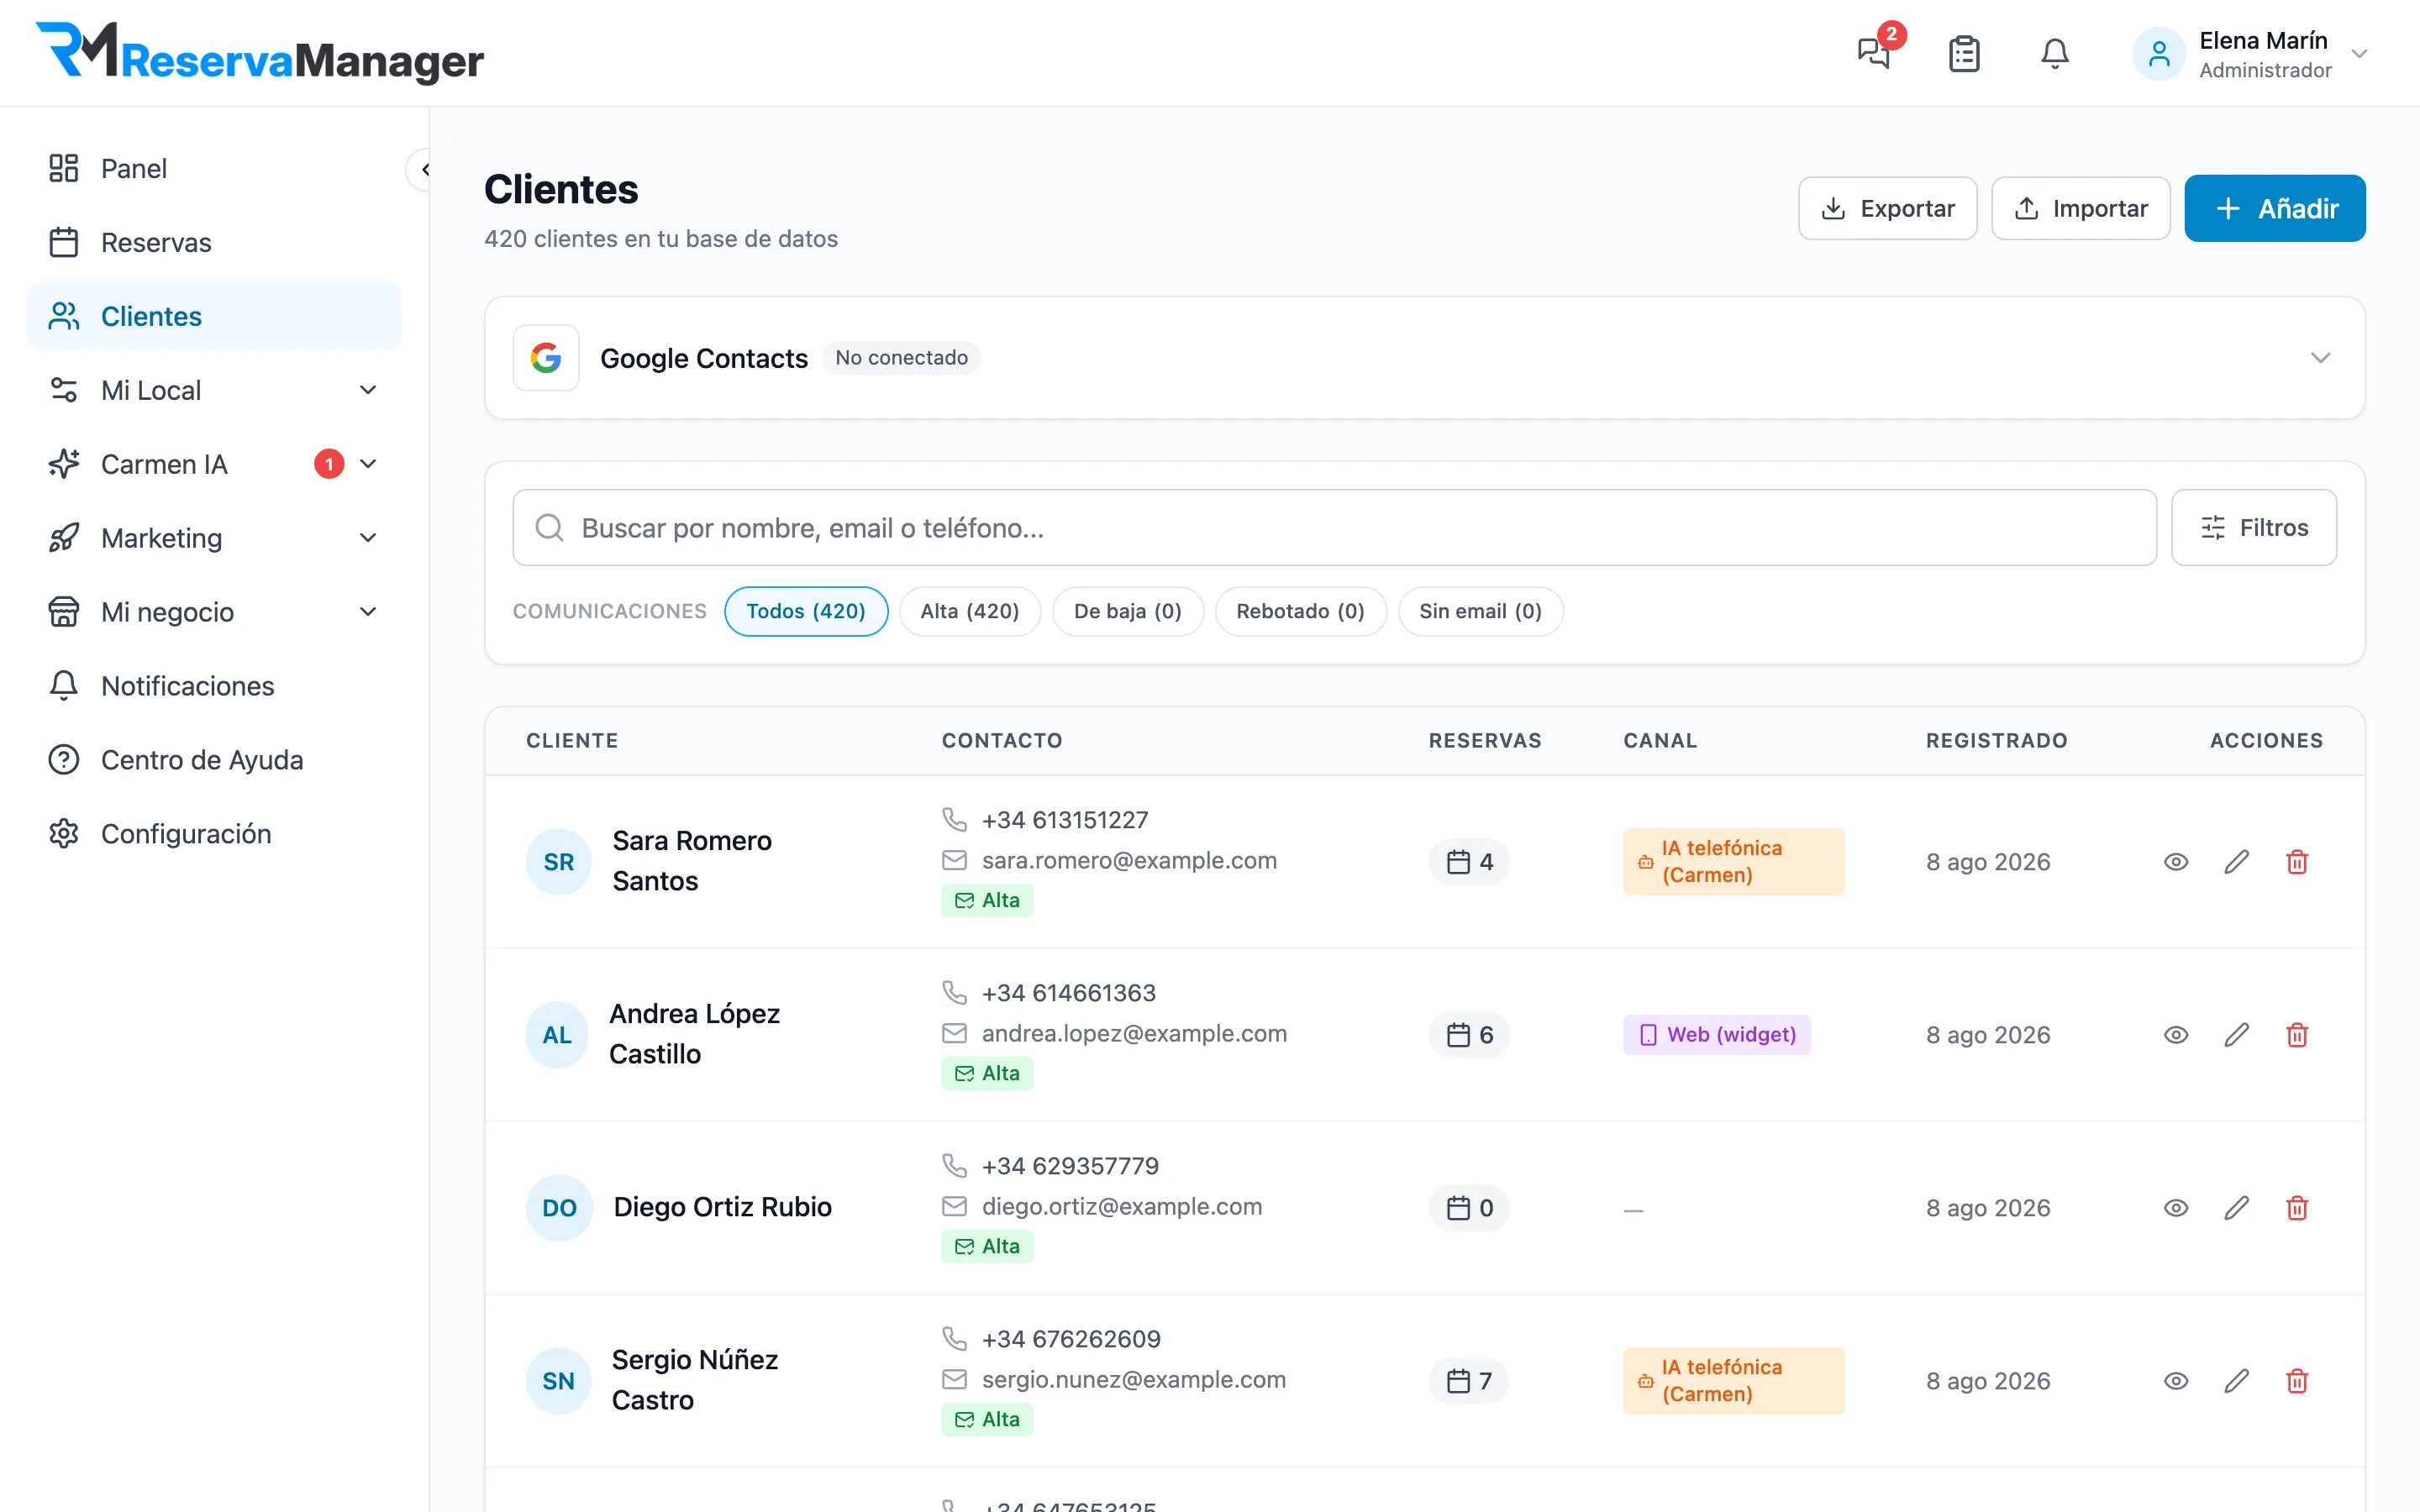The image size is (2420, 1512).
Task: Click the Exportar button
Action: (1887, 208)
